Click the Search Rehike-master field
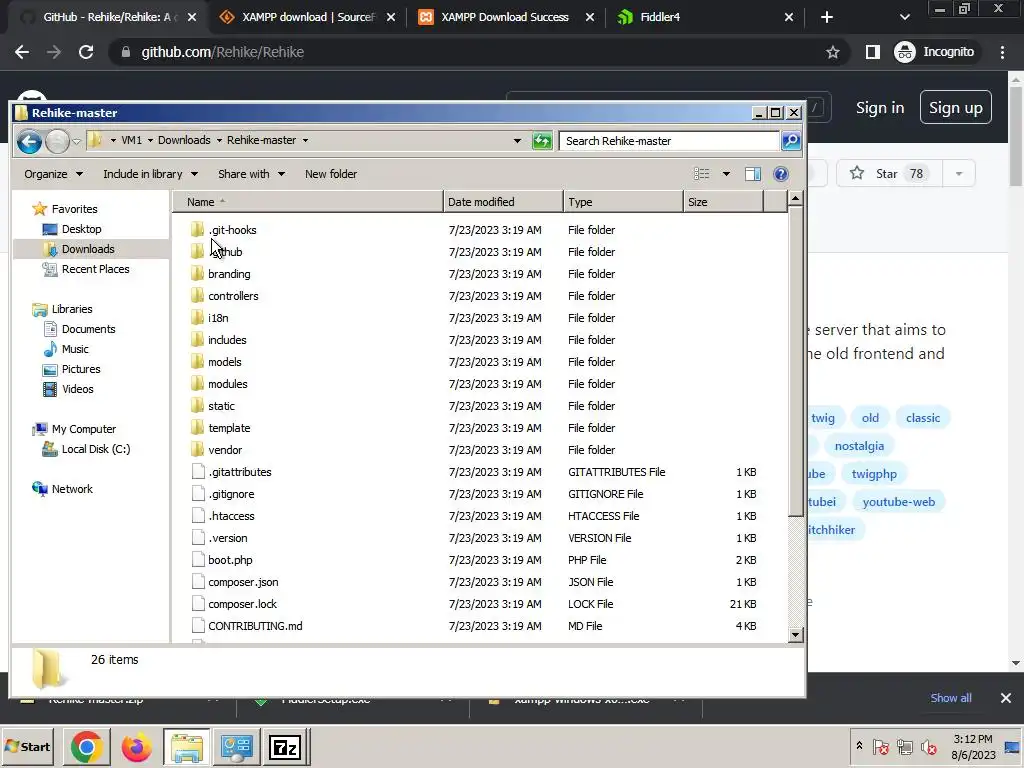 669,141
